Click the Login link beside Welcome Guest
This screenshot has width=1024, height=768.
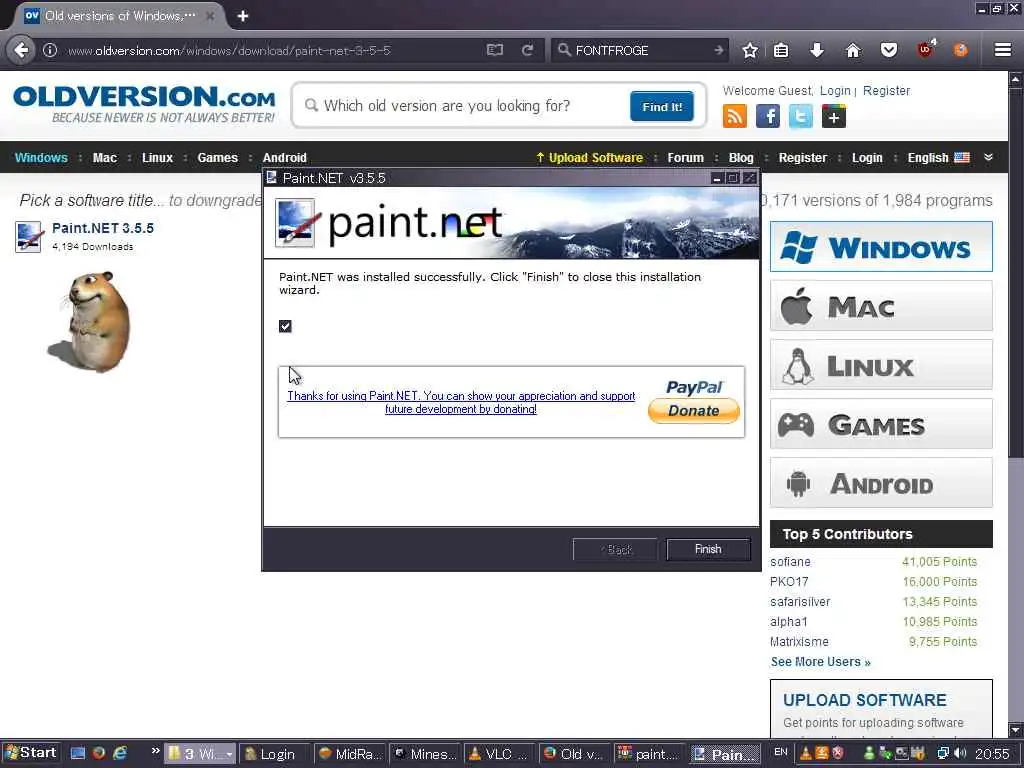click(835, 91)
